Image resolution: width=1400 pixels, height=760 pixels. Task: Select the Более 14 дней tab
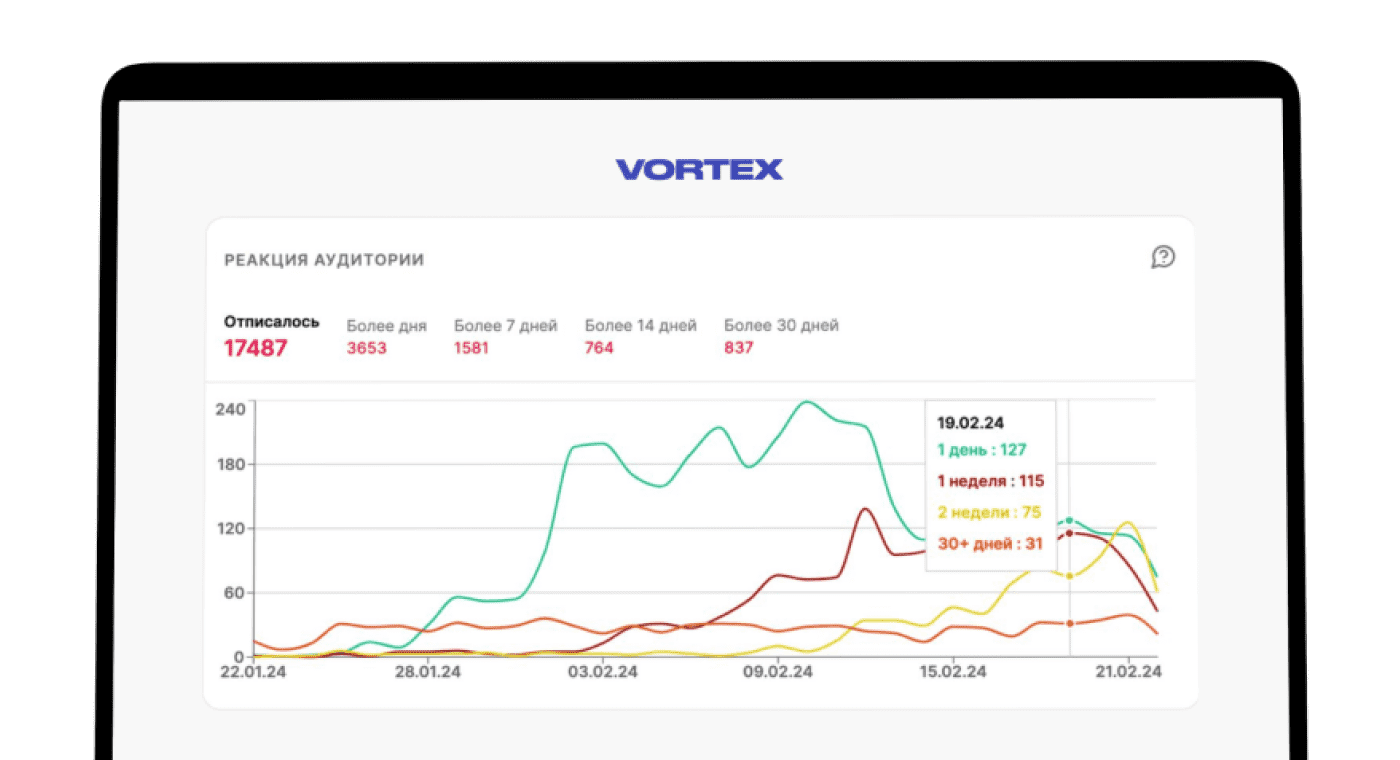[x=641, y=337]
